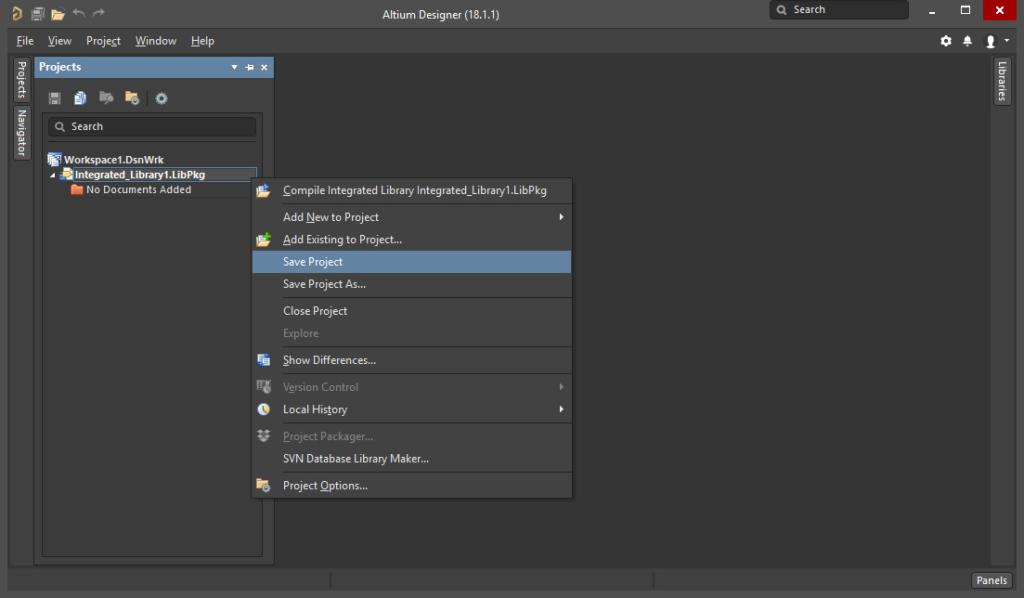Click the Save All icon in title bar
The width and height of the screenshot is (1024, 598).
tap(38, 14)
